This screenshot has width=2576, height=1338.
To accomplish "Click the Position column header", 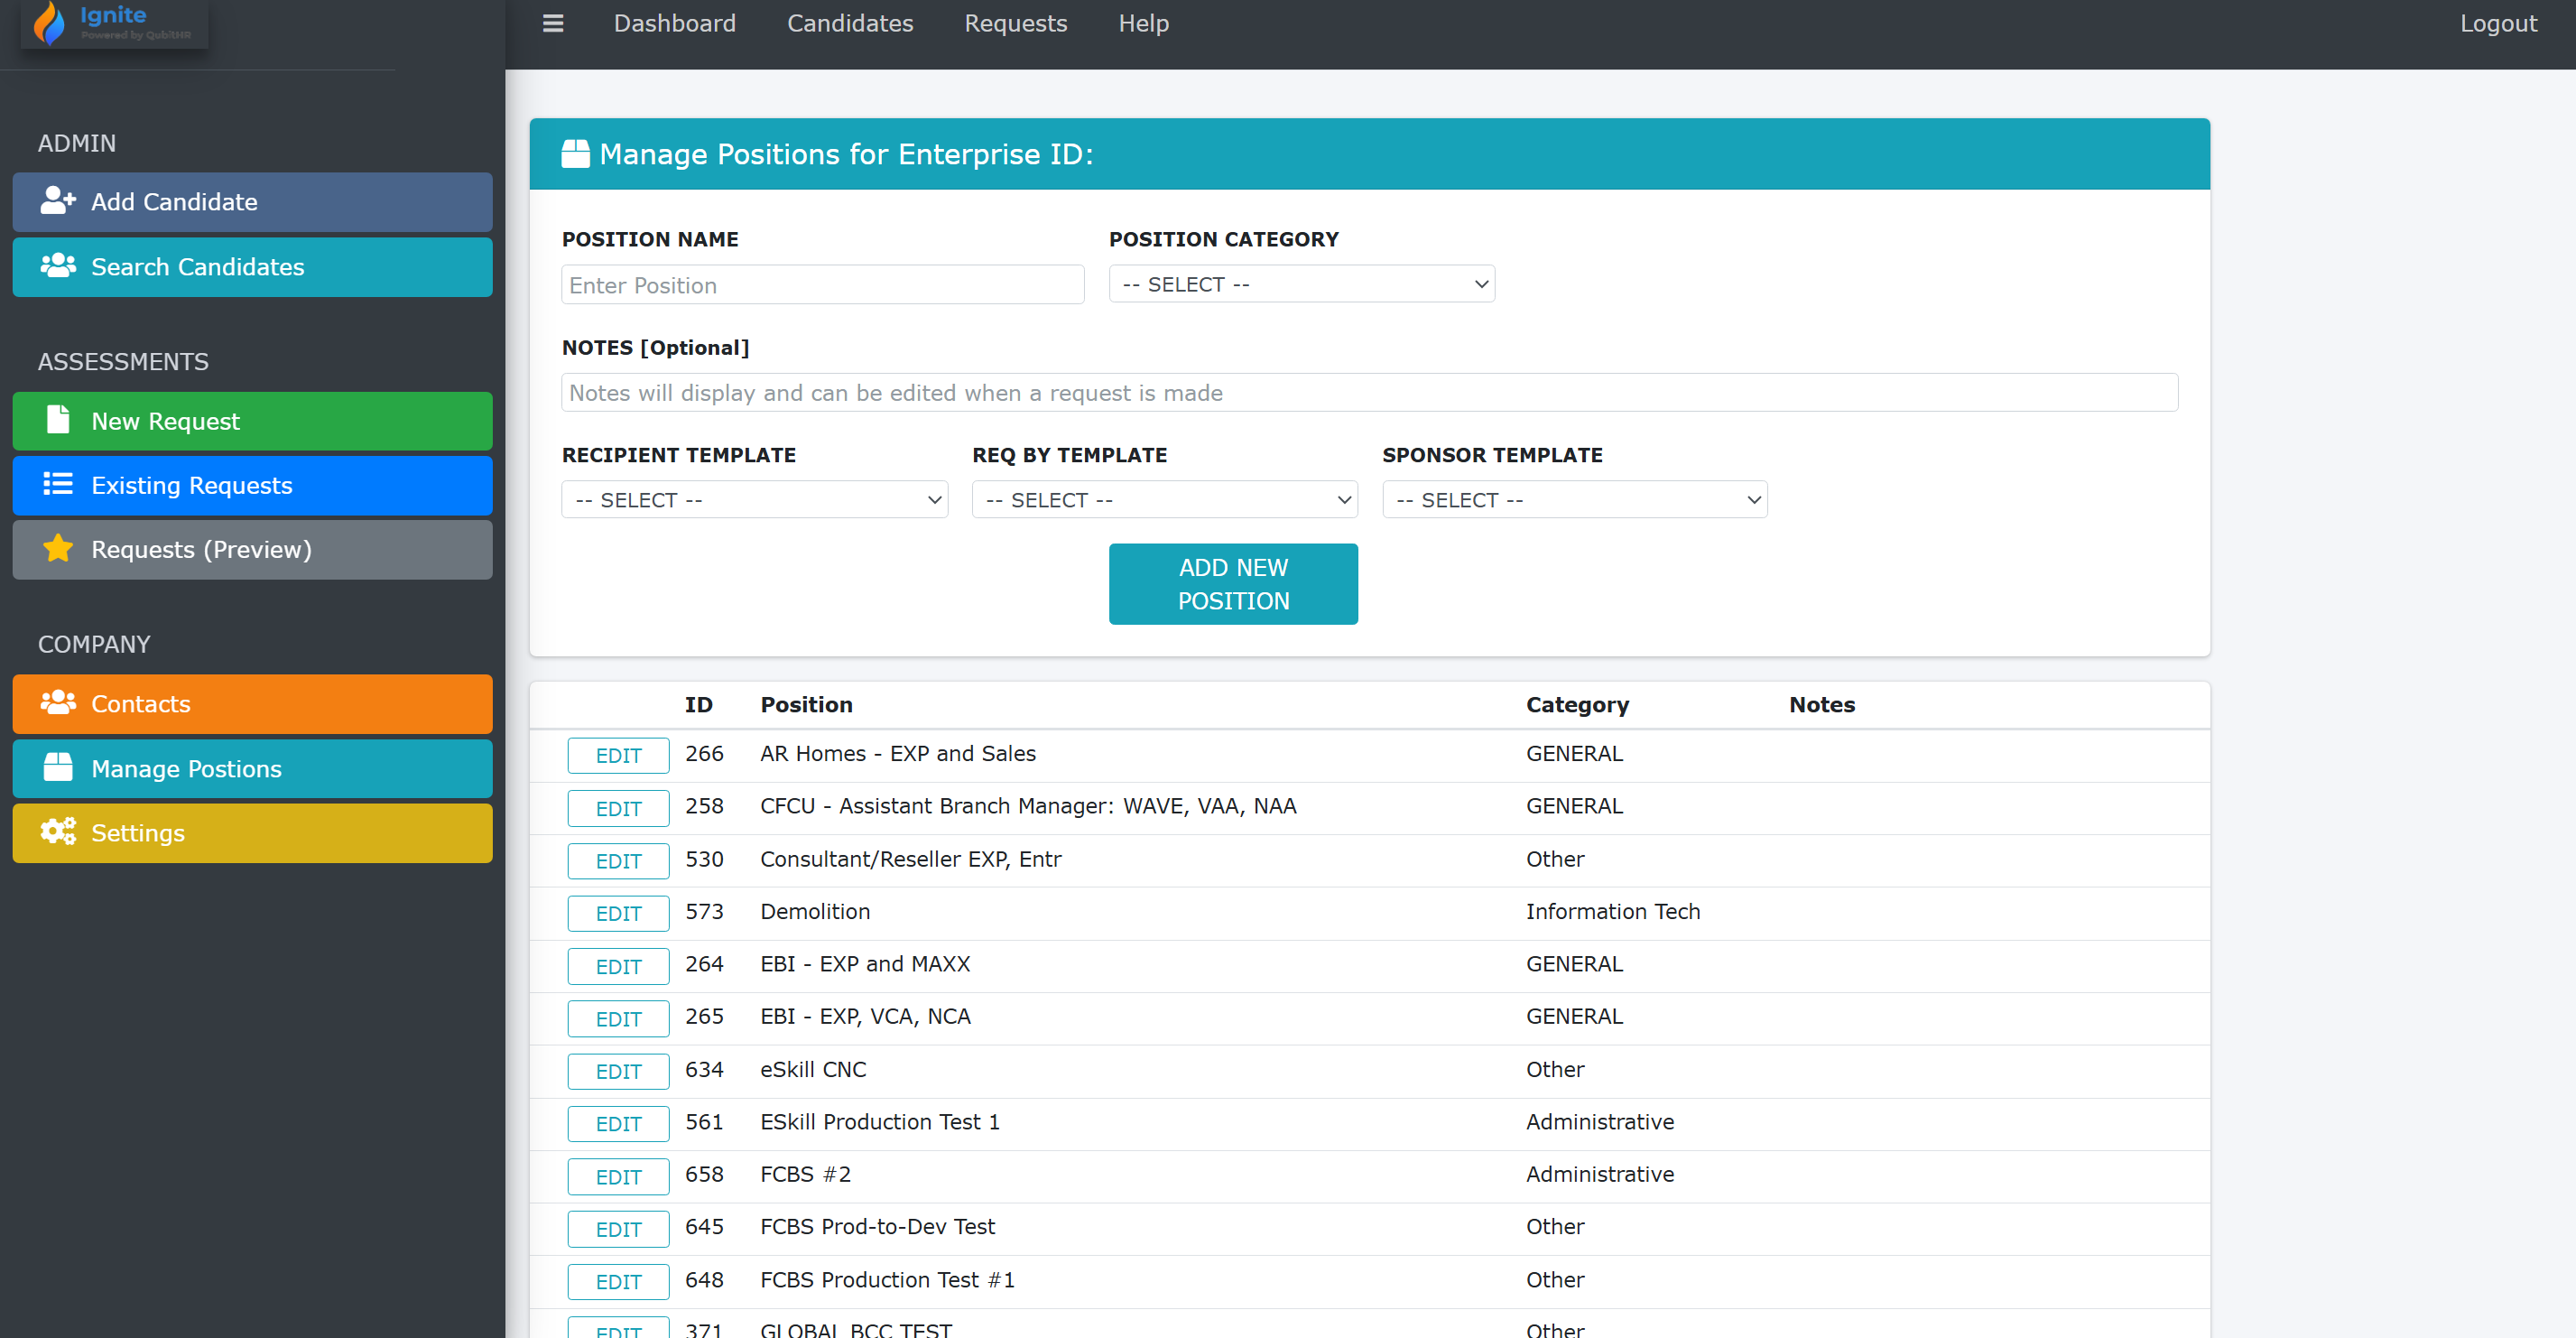I will [806, 704].
